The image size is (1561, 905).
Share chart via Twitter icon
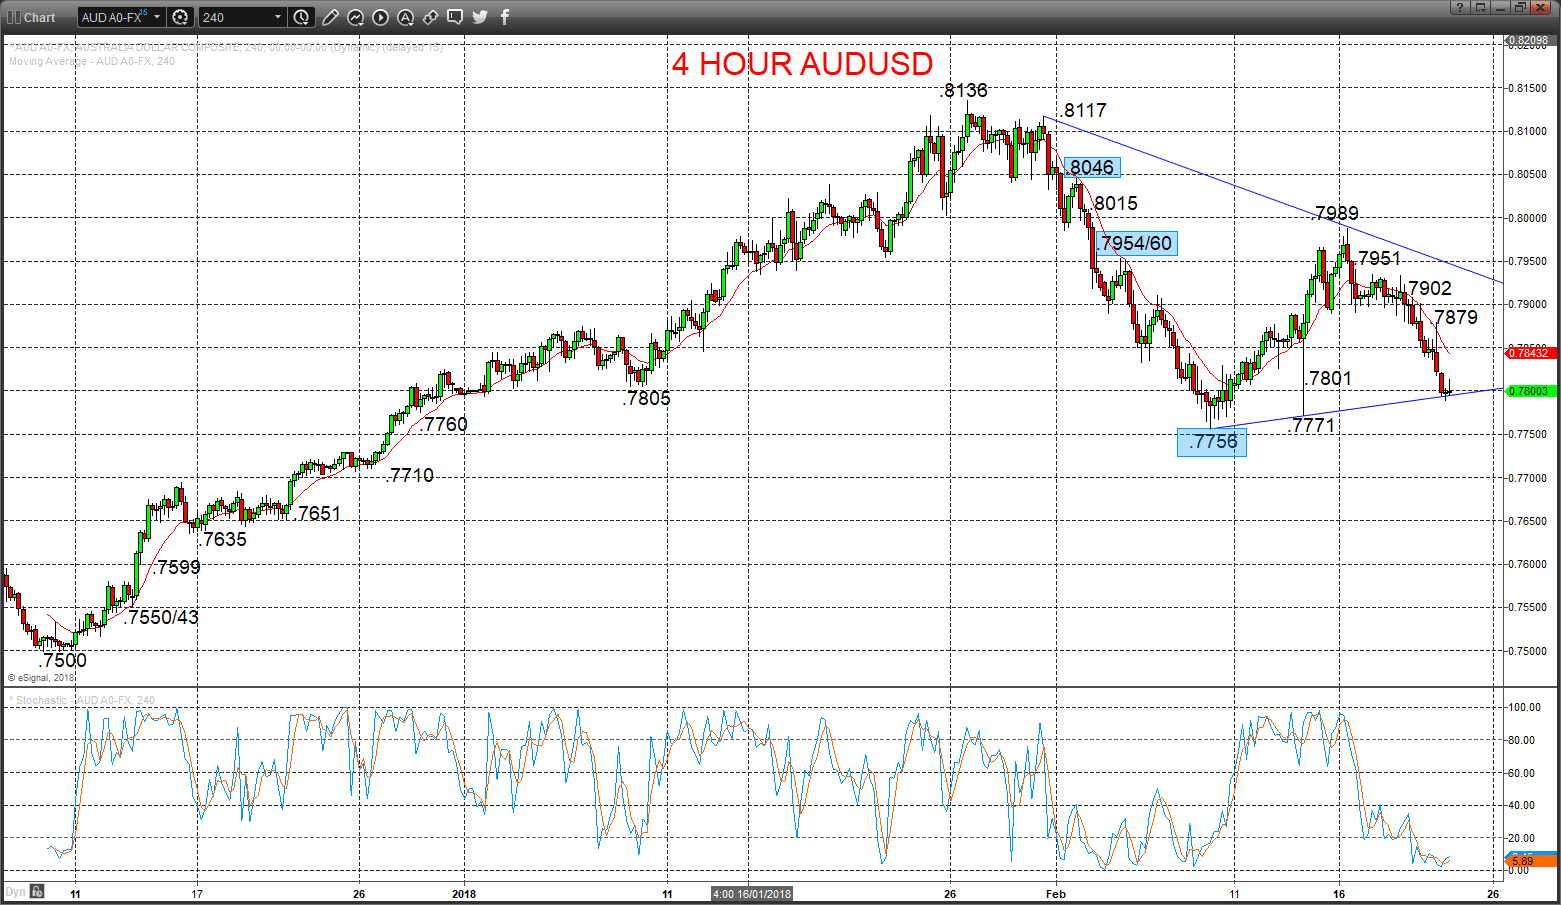pyautogui.click(x=480, y=17)
